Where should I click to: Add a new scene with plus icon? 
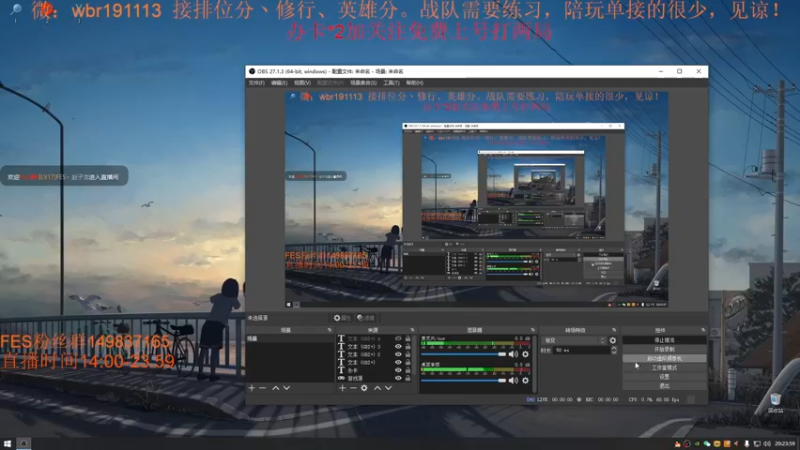coord(252,388)
